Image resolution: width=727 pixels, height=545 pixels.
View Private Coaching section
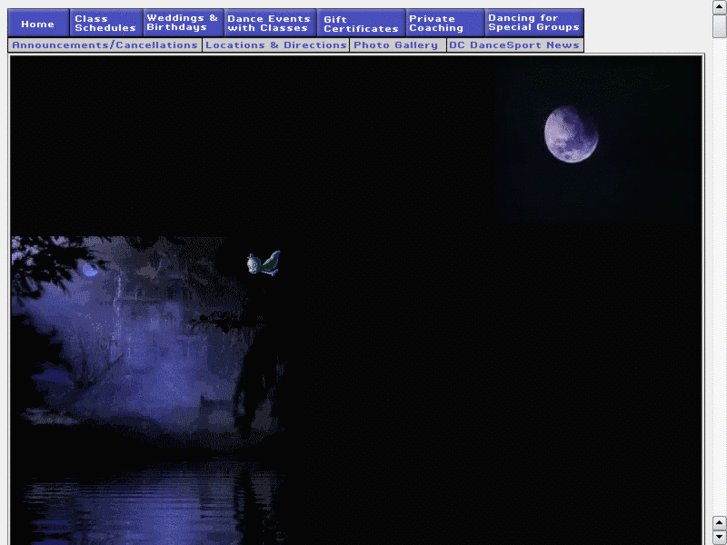(445, 23)
